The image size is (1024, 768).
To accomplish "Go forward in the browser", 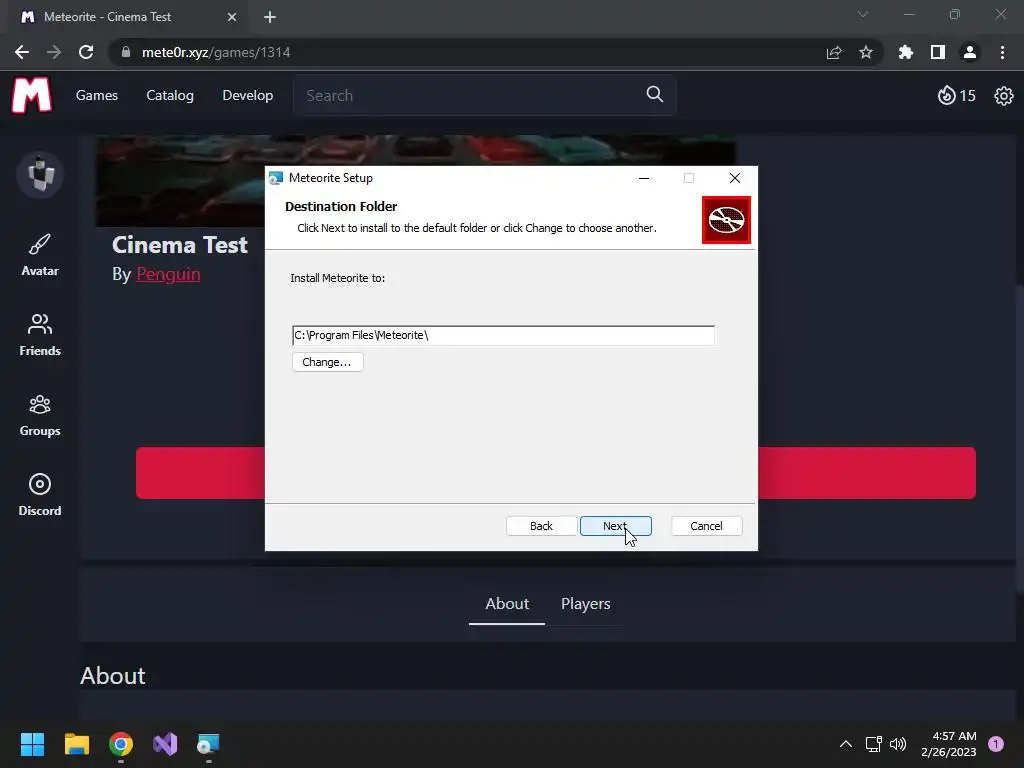I will tap(54, 52).
